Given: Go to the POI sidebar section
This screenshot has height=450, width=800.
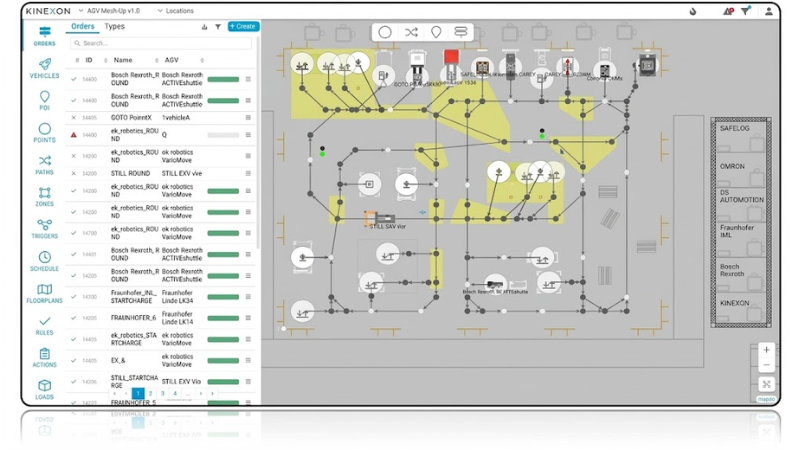Looking at the screenshot, I should (44, 101).
